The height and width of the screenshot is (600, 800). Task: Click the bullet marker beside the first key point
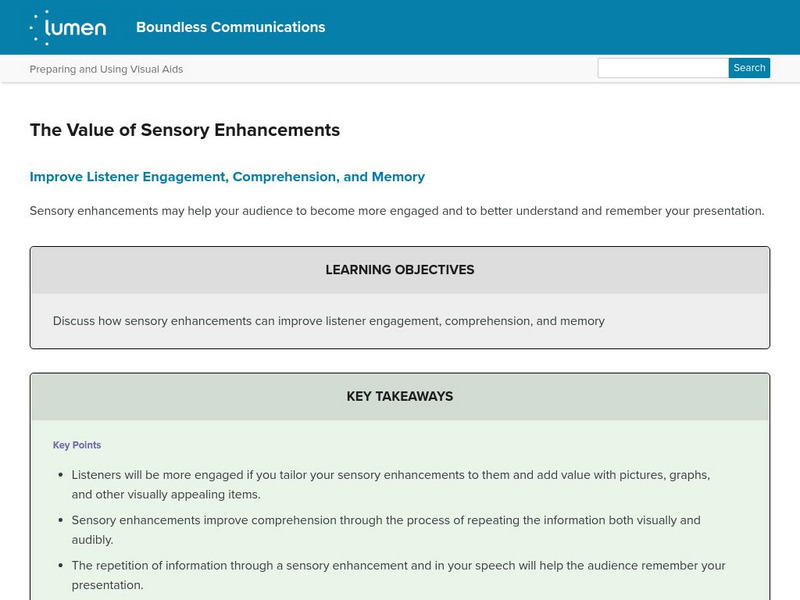pos(60,476)
